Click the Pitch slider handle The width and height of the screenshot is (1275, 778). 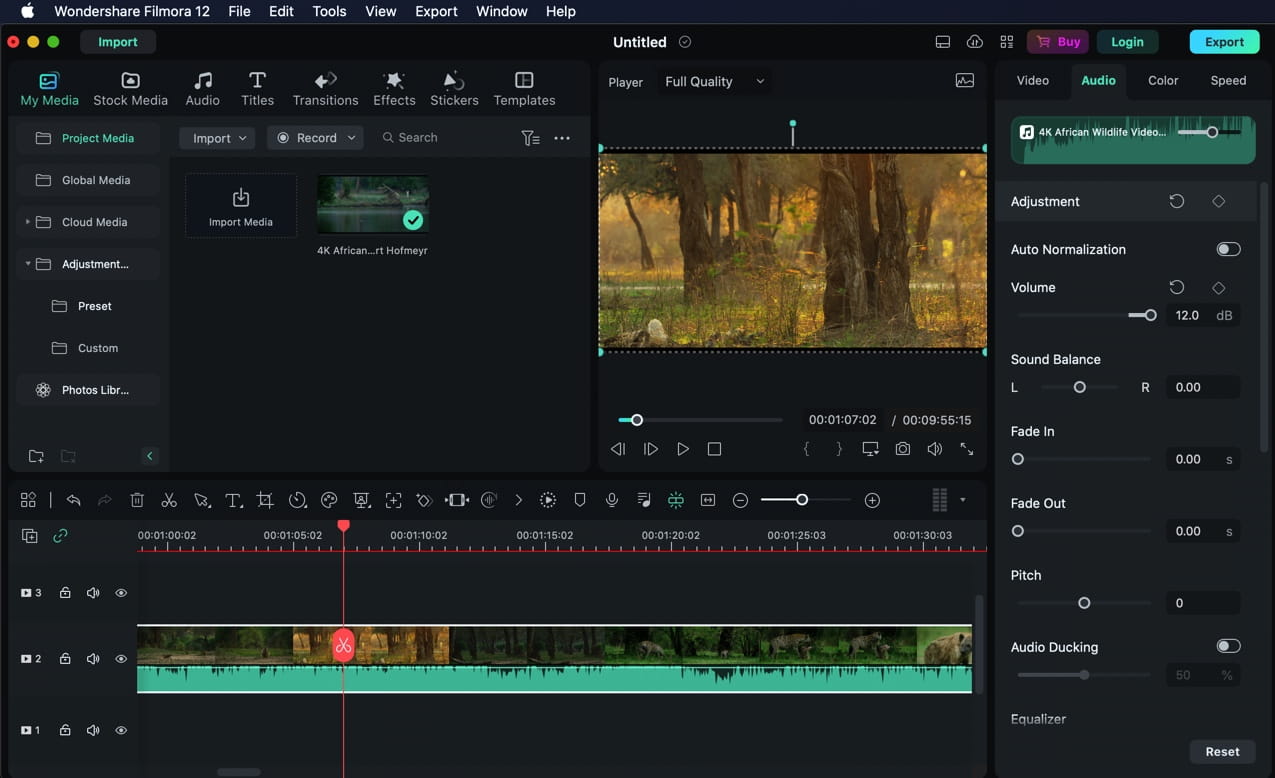[x=1084, y=603]
